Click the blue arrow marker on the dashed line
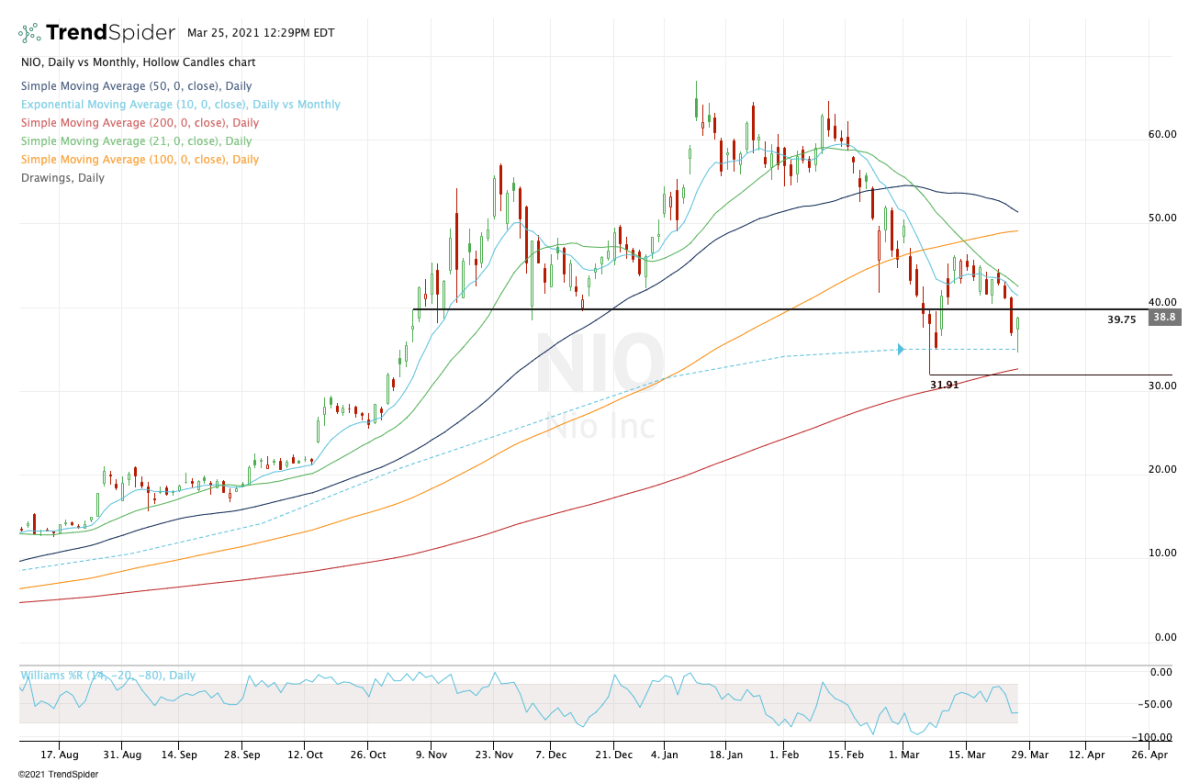The height and width of the screenshot is (783, 1200). pyautogui.click(x=901, y=349)
